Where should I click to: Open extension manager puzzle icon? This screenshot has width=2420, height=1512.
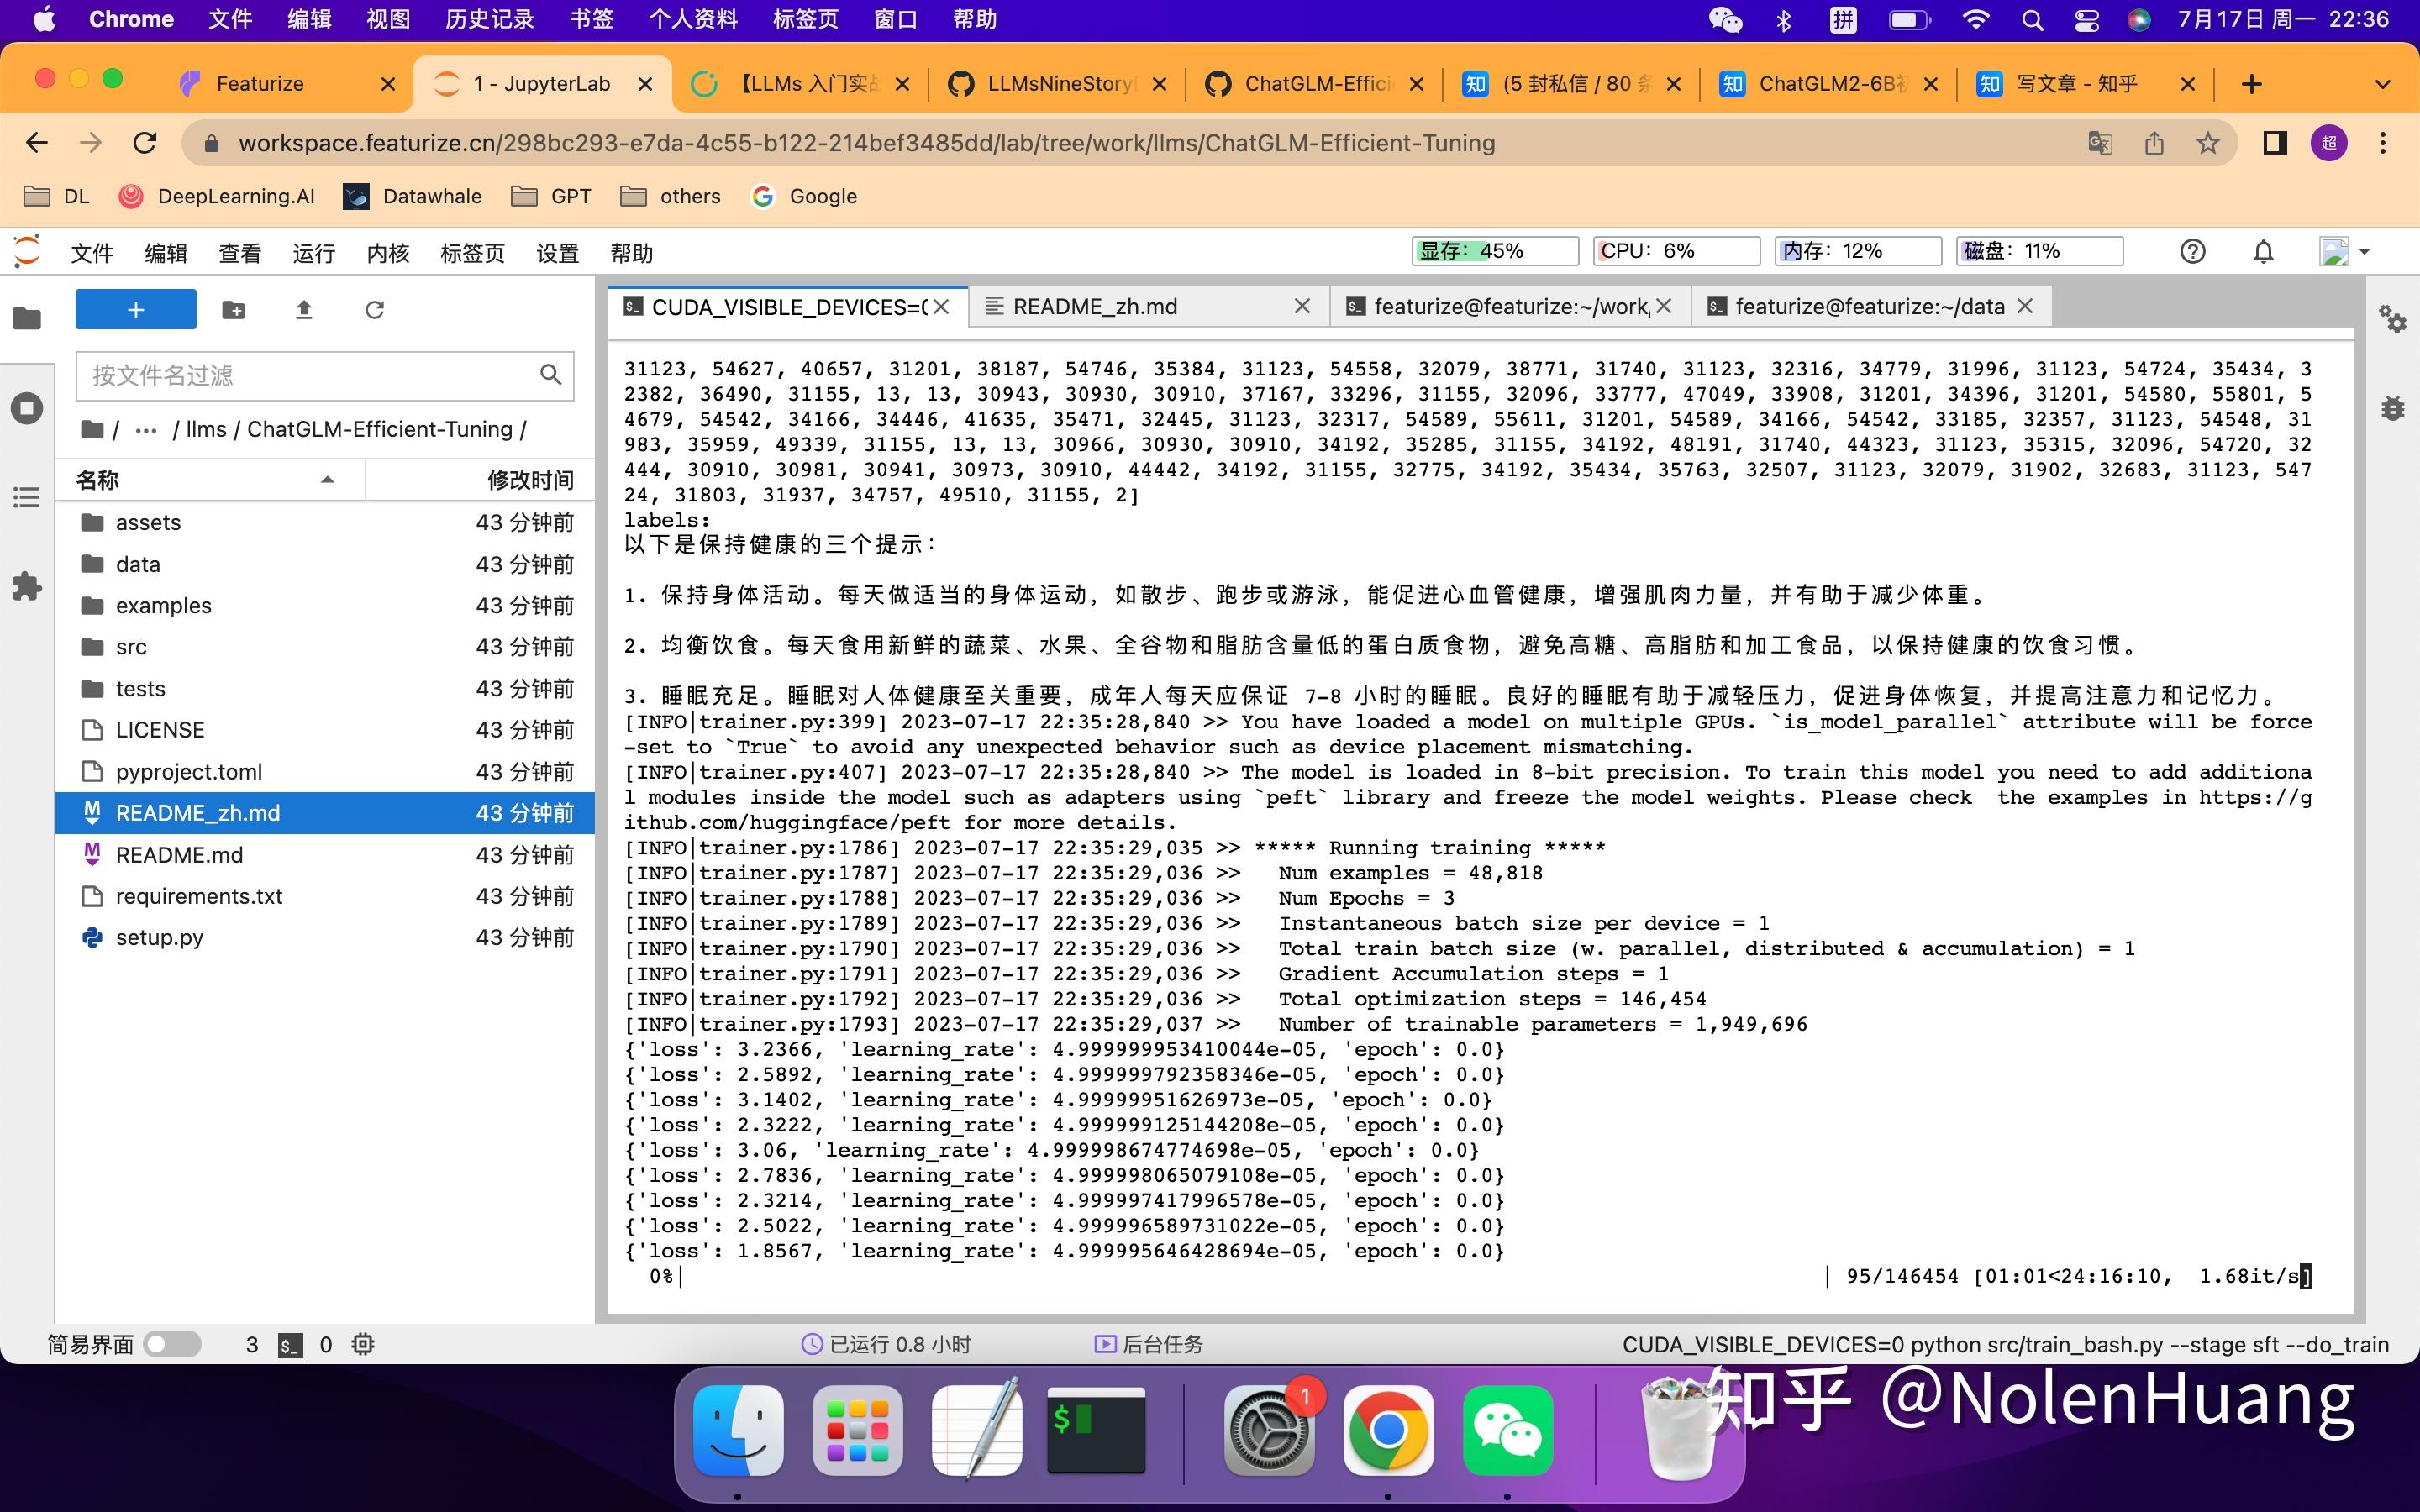[27, 586]
